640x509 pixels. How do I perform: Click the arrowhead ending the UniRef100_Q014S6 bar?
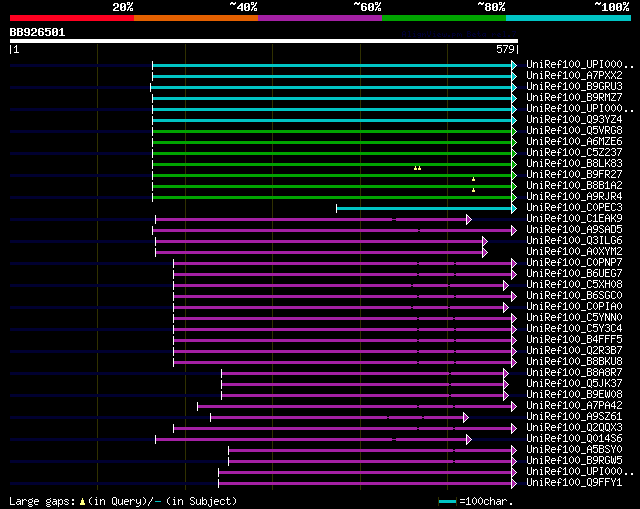[x=469, y=440]
